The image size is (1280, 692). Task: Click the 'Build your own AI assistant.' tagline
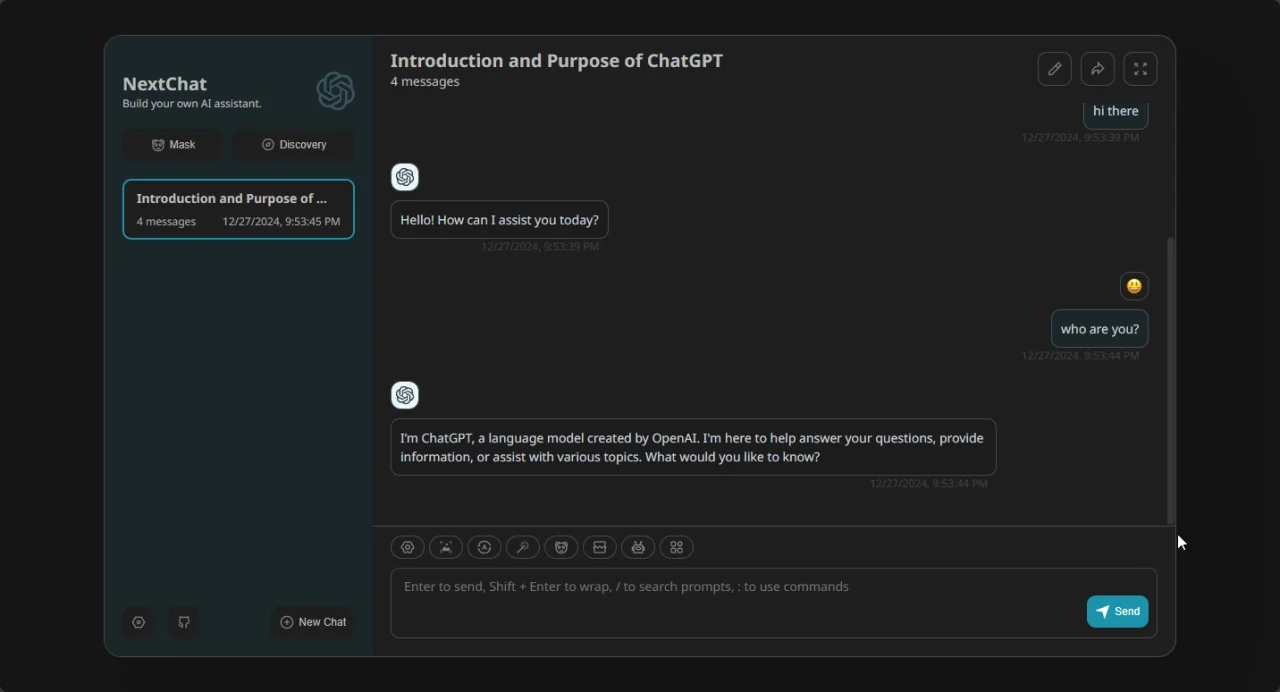pos(192,104)
